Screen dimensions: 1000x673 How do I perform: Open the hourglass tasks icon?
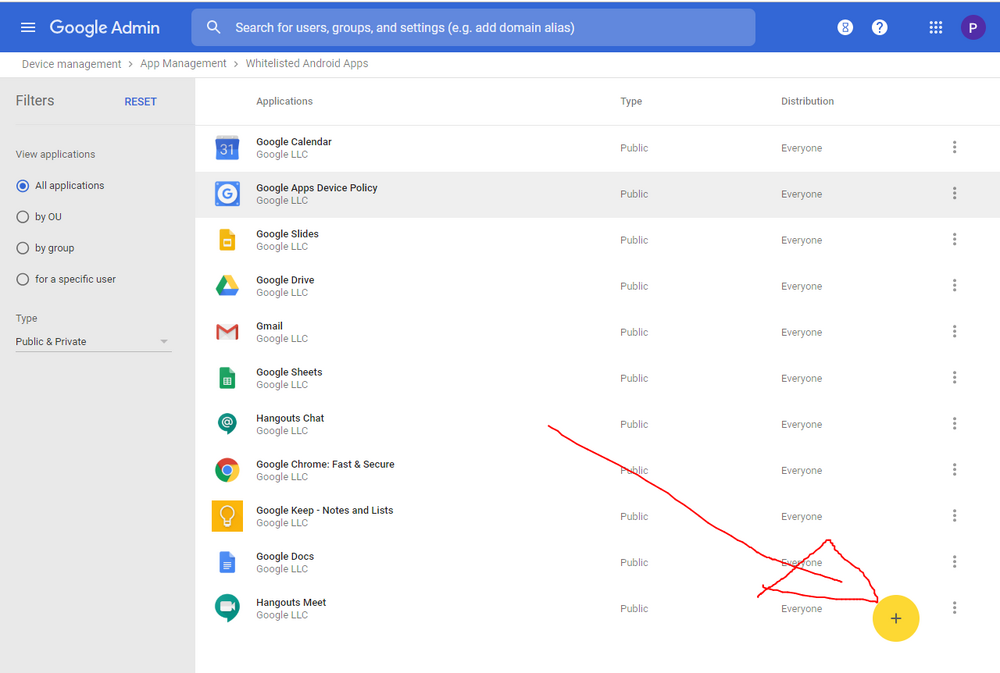[845, 27]
